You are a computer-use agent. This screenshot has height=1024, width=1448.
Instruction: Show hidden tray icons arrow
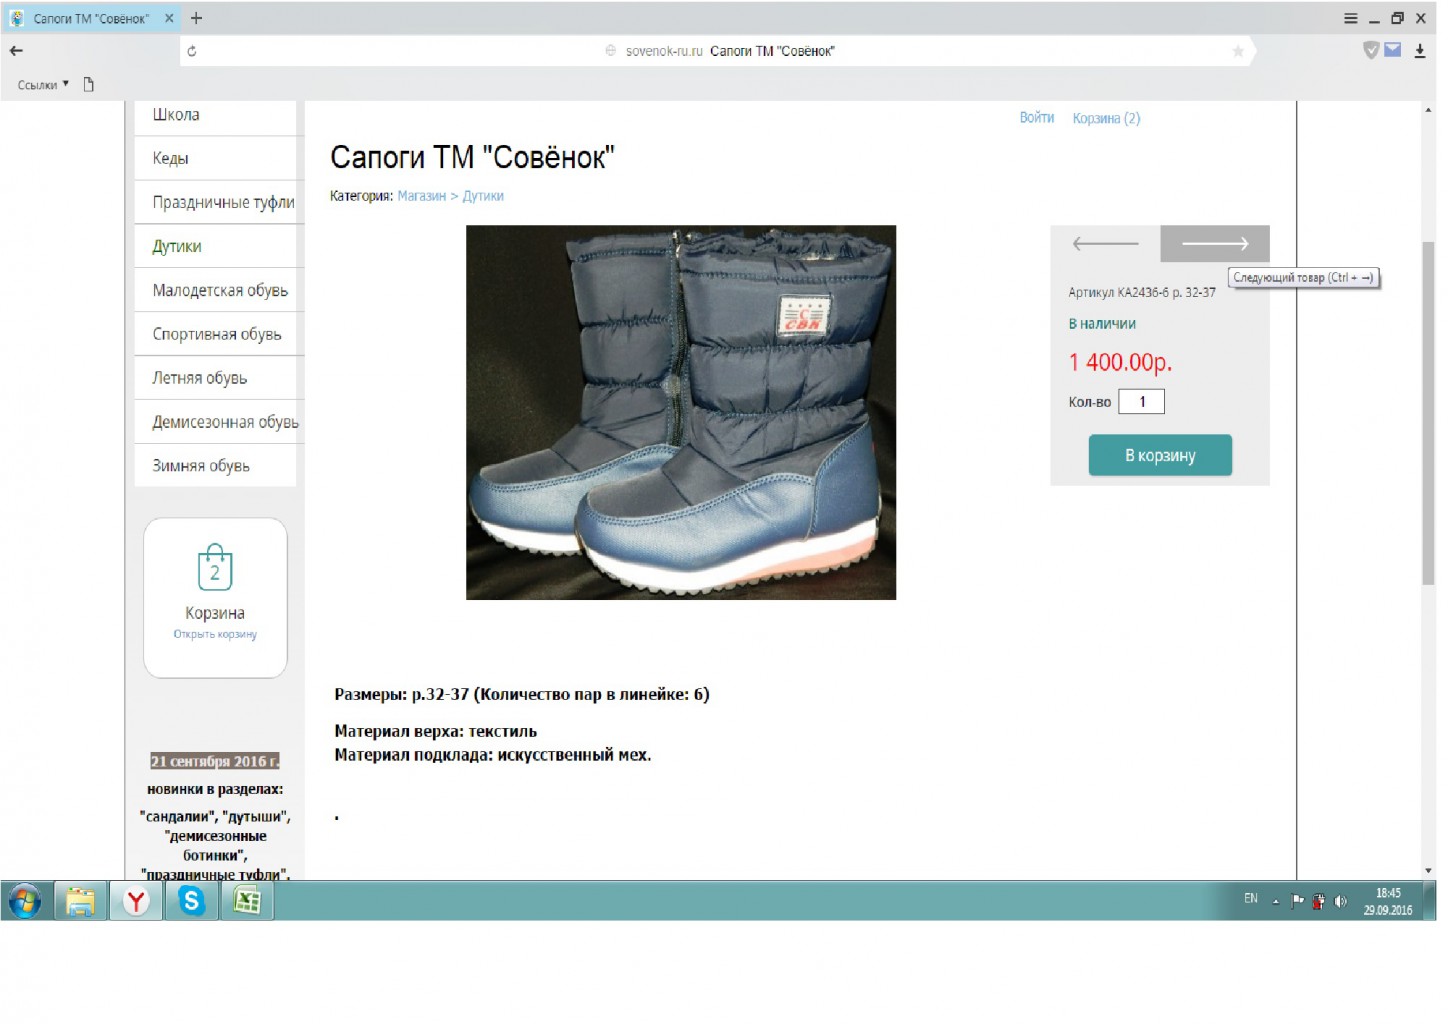pos(1276,901)
